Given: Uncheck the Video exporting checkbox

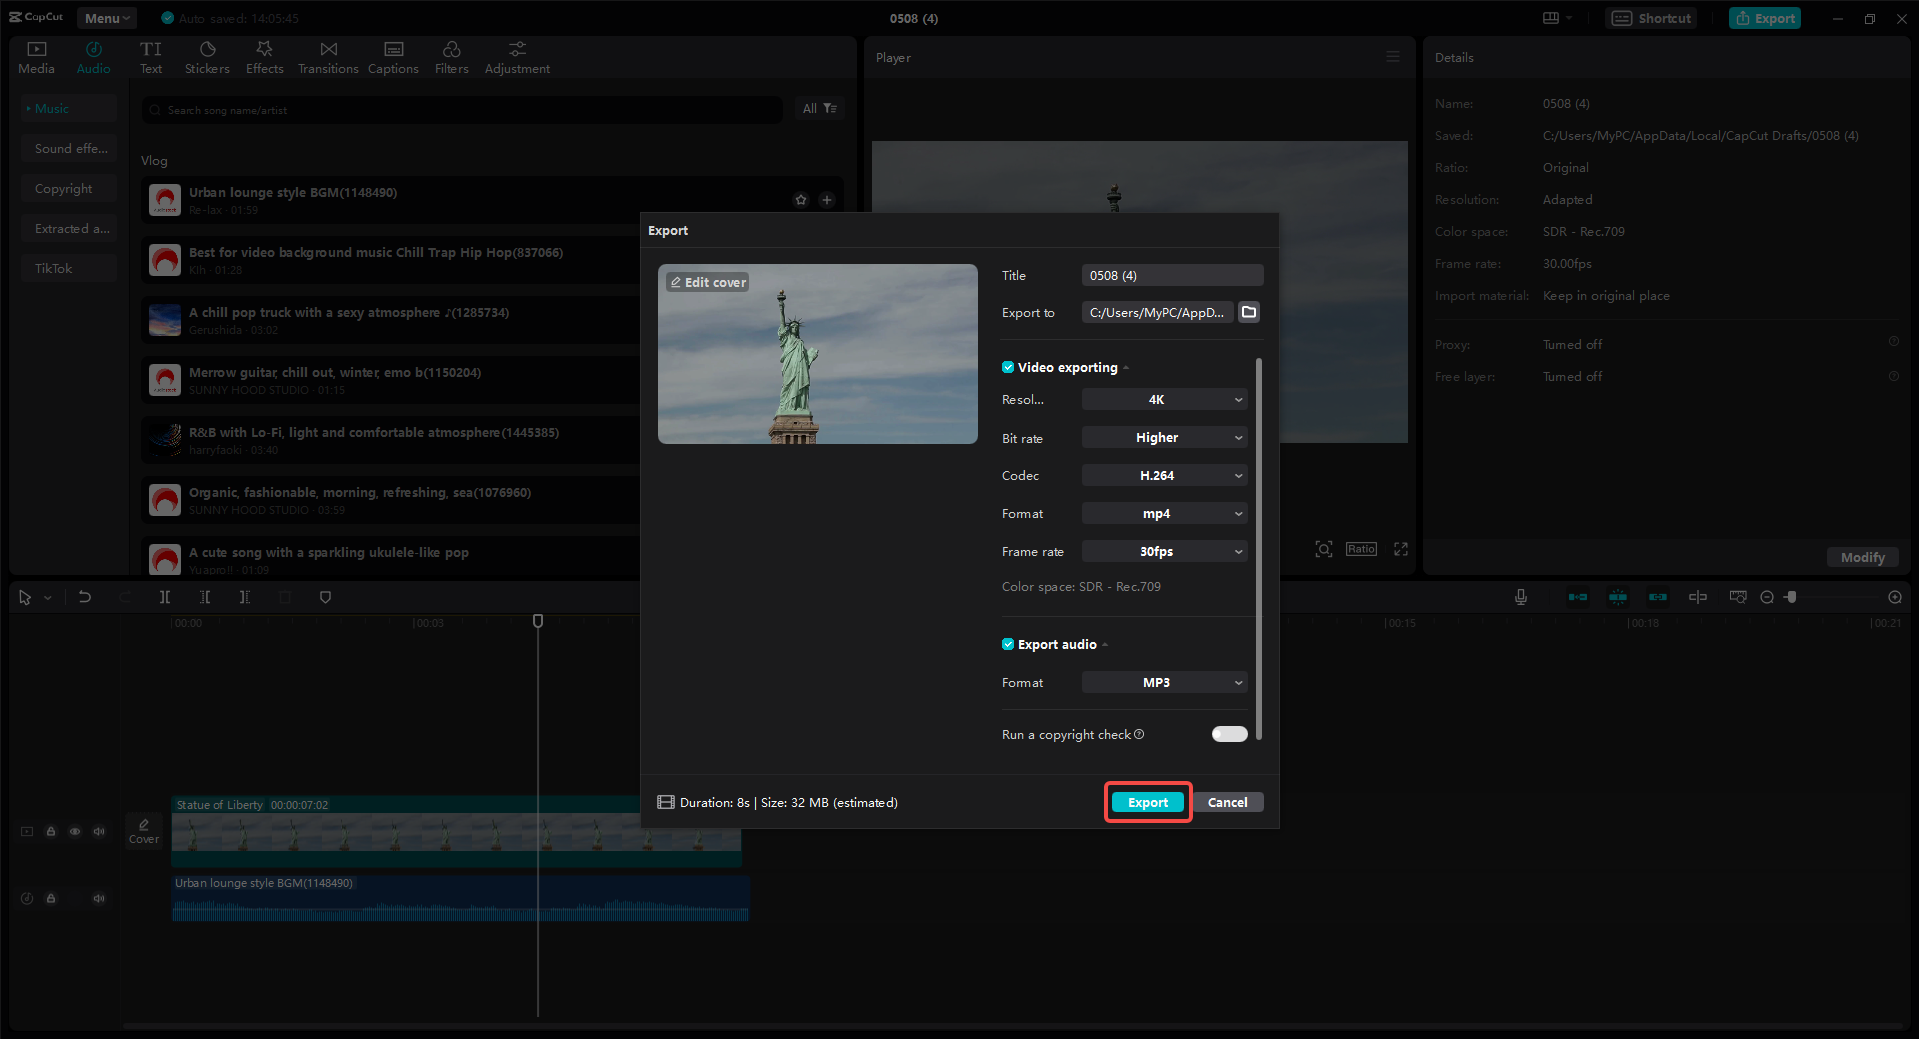Looking at the screenshot, I should (x=1007, y=367).
